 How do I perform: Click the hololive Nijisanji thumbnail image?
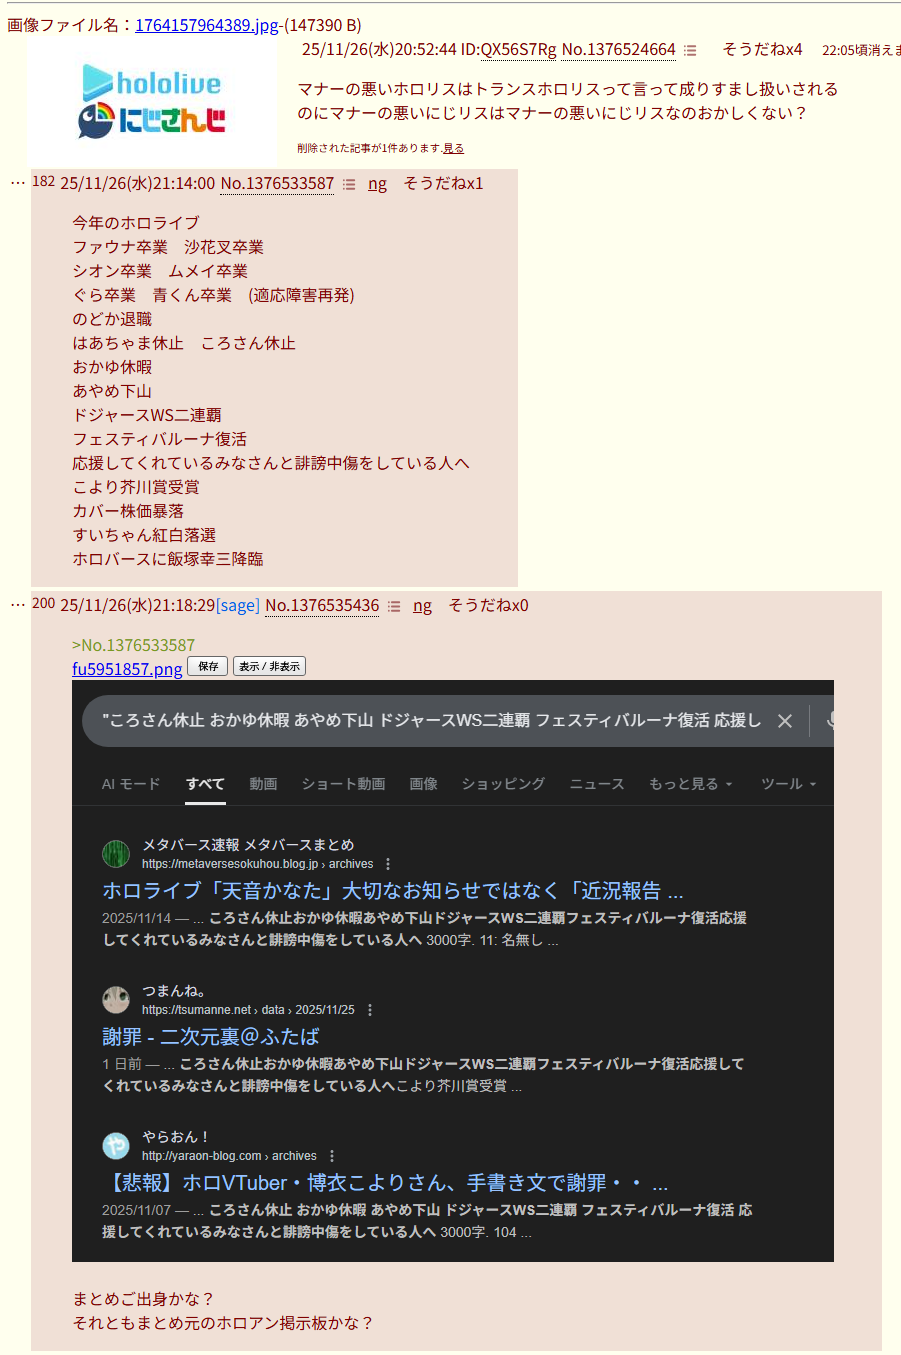(x=152, y=101)
